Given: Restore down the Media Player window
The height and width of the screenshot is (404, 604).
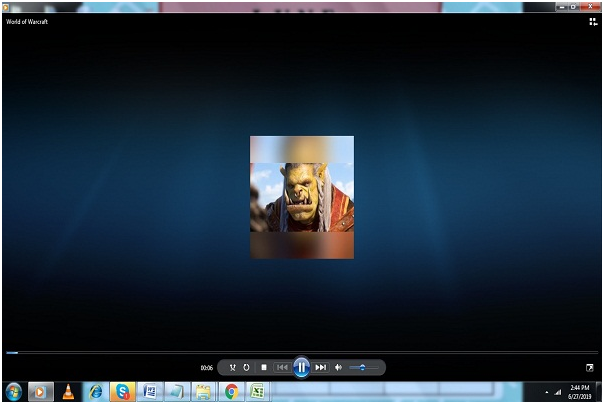Looking at the screenshot, I should coord(573,7).
